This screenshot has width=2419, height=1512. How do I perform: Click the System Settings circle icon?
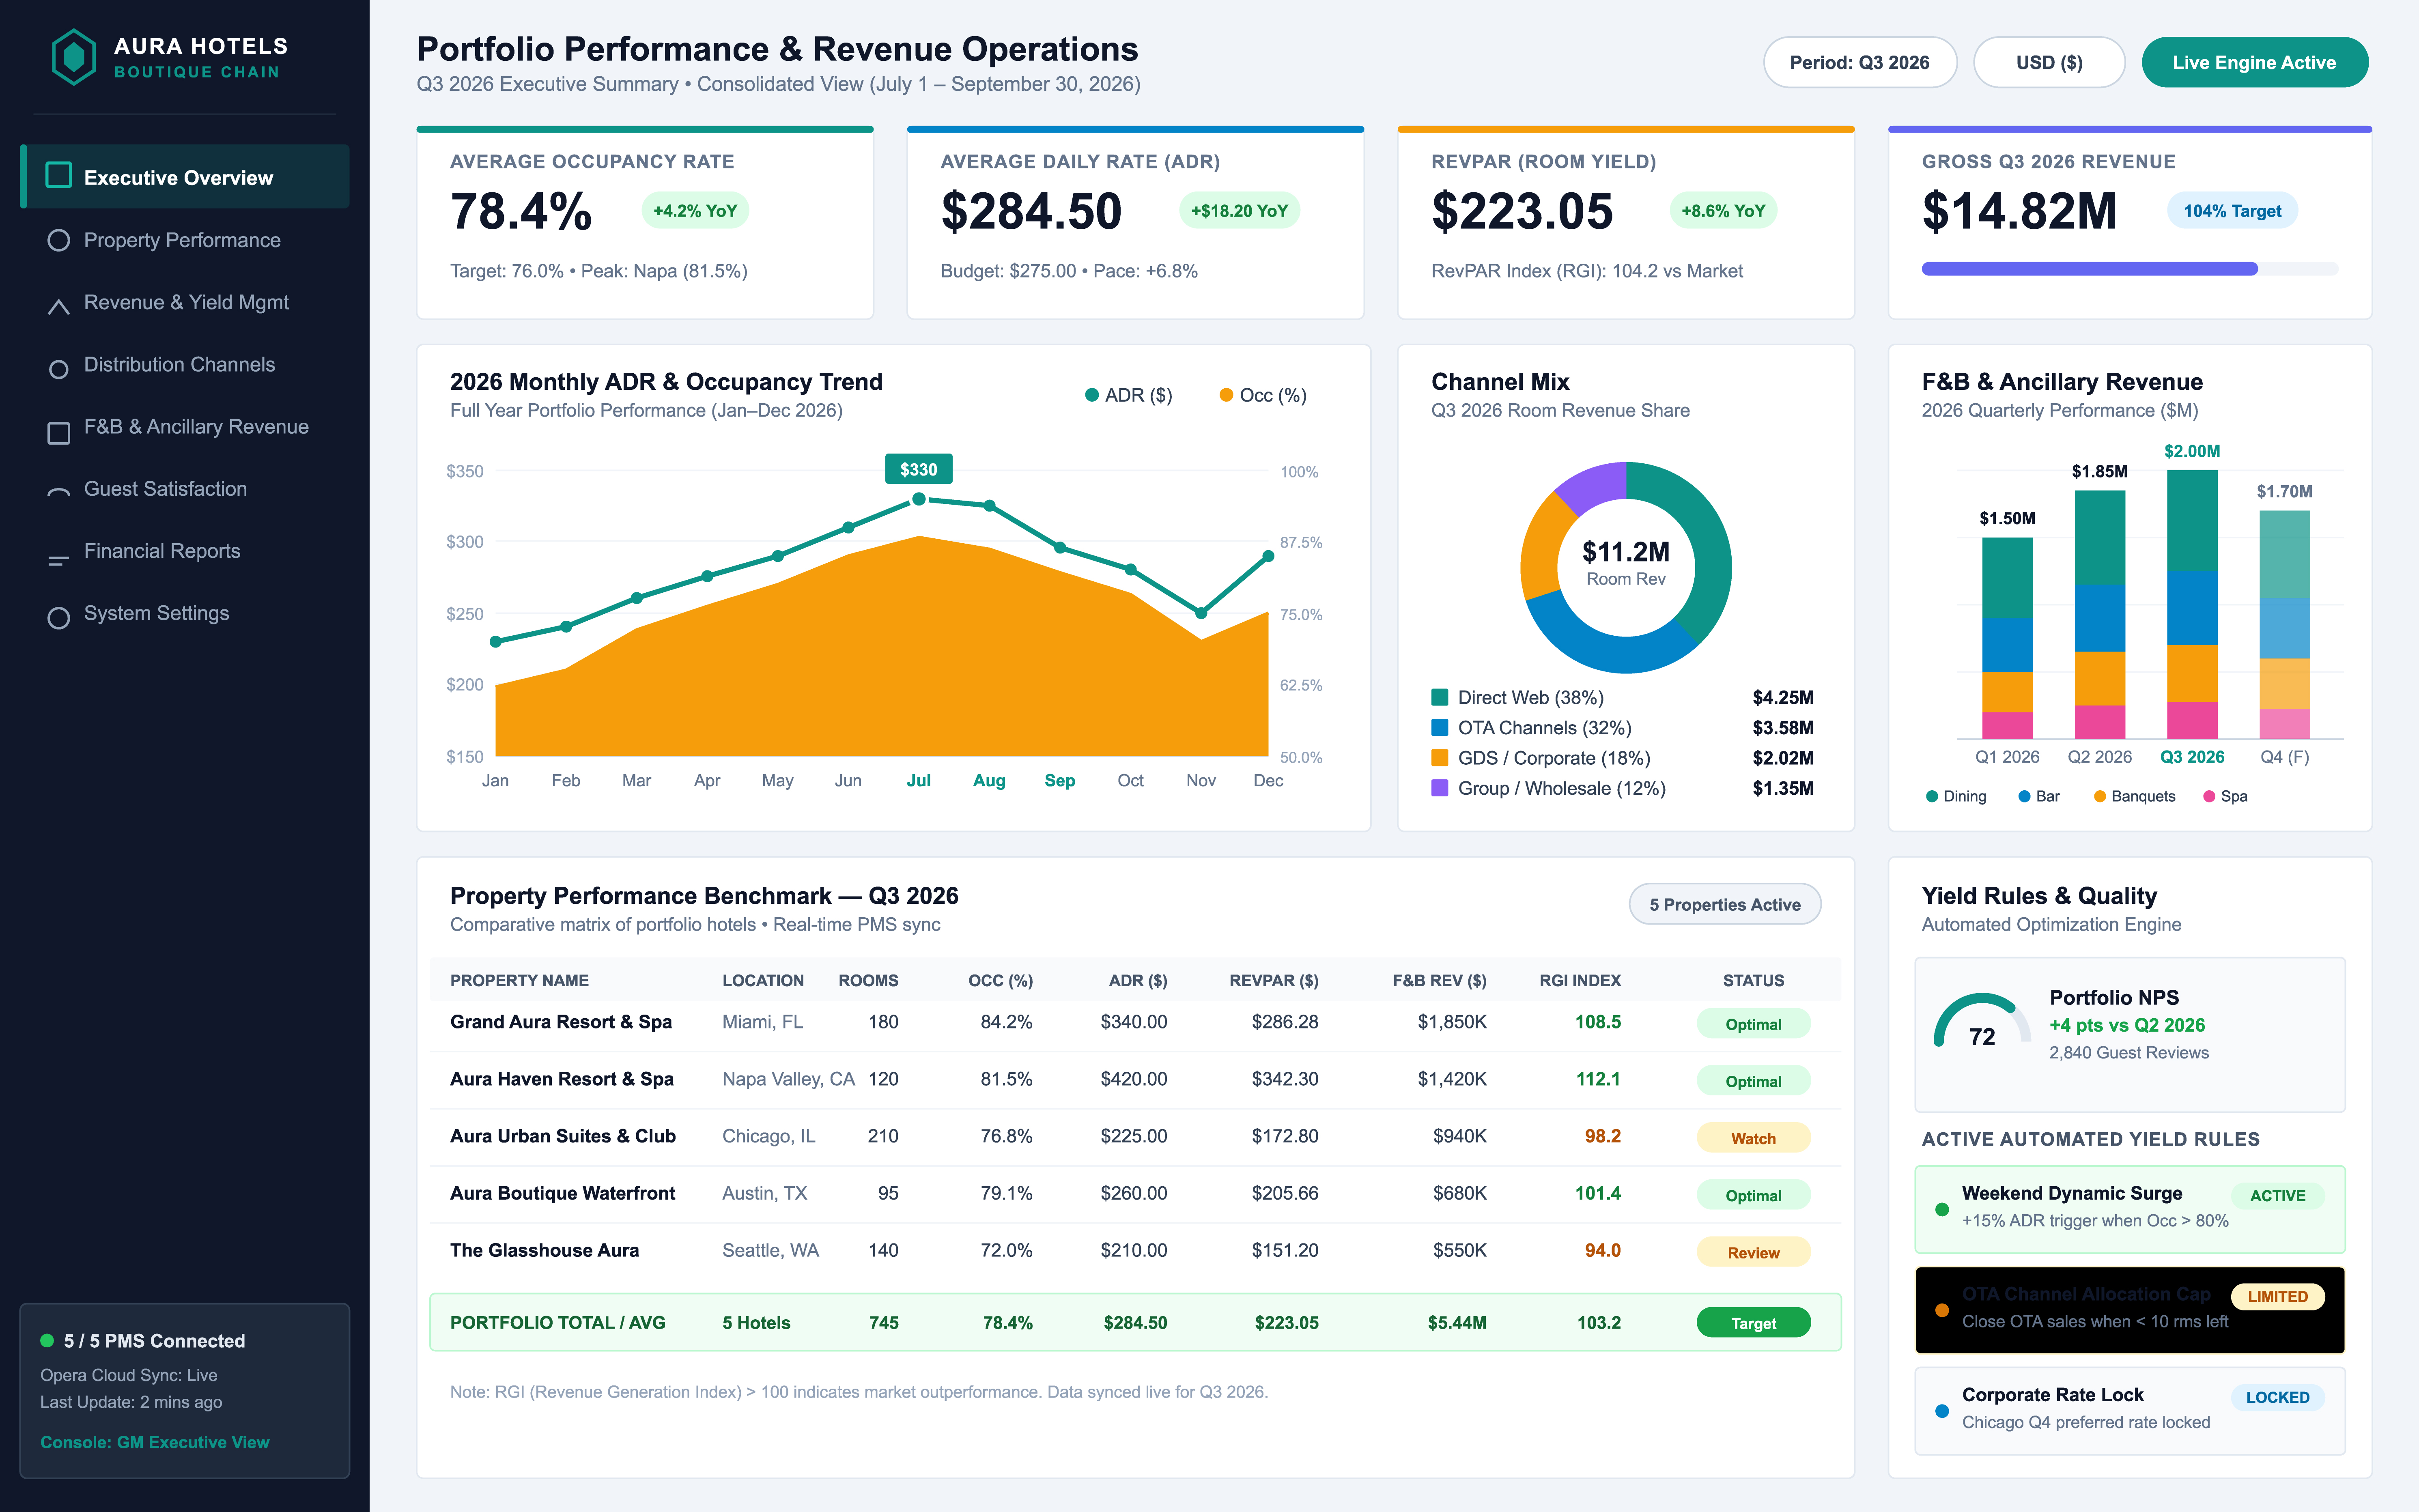tap(59, 617)
